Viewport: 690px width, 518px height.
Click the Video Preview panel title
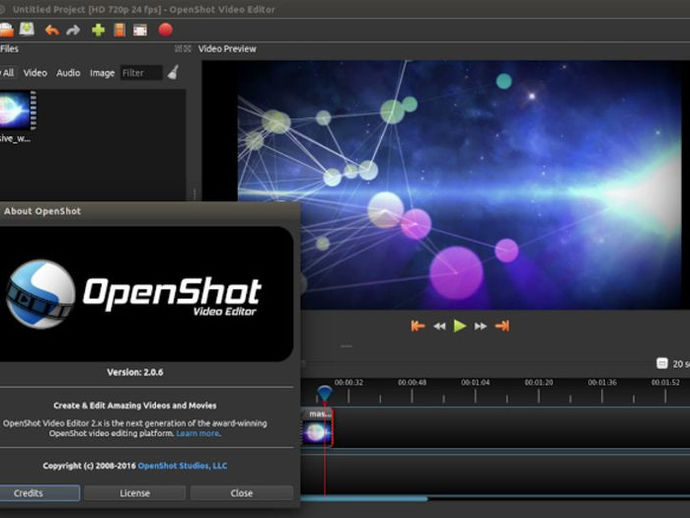227,49
